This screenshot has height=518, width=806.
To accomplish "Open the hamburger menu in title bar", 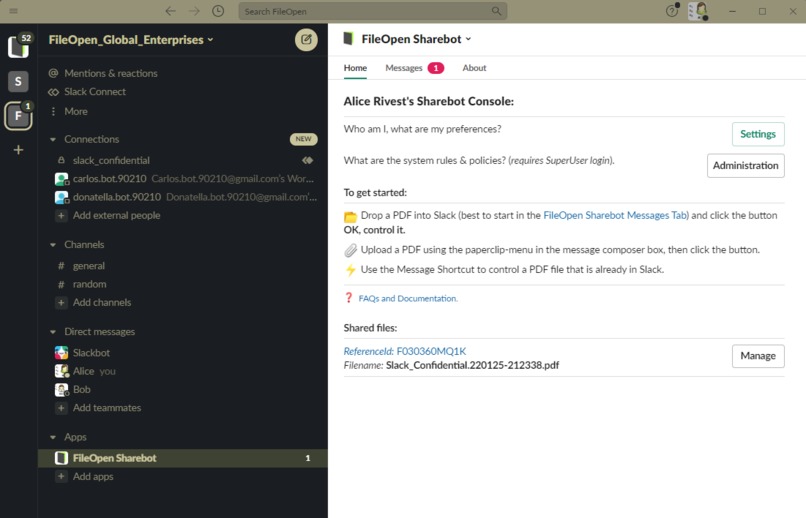I will [13, 11].
